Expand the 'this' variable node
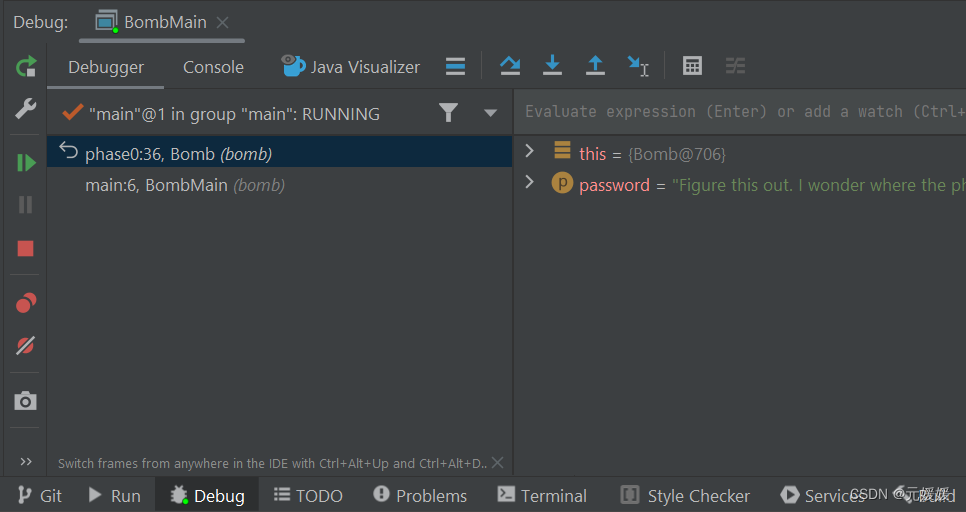 [x=529, y=151]
